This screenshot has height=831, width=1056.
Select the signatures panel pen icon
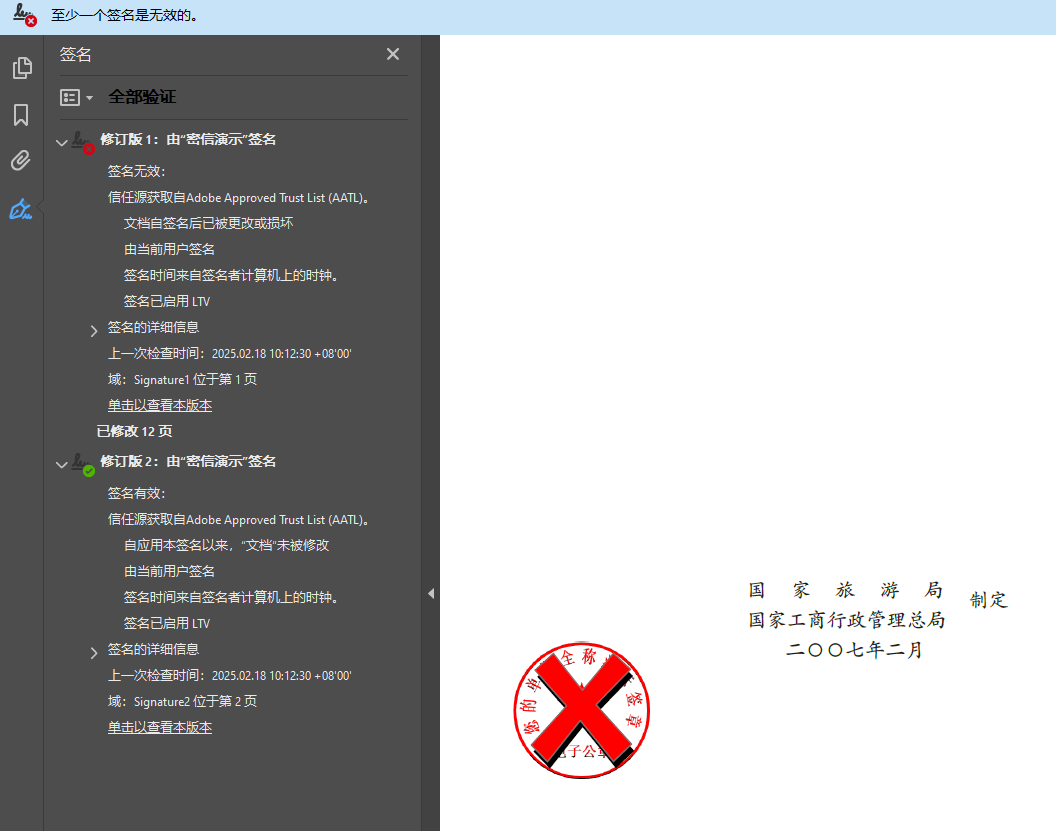pos(21,209)
